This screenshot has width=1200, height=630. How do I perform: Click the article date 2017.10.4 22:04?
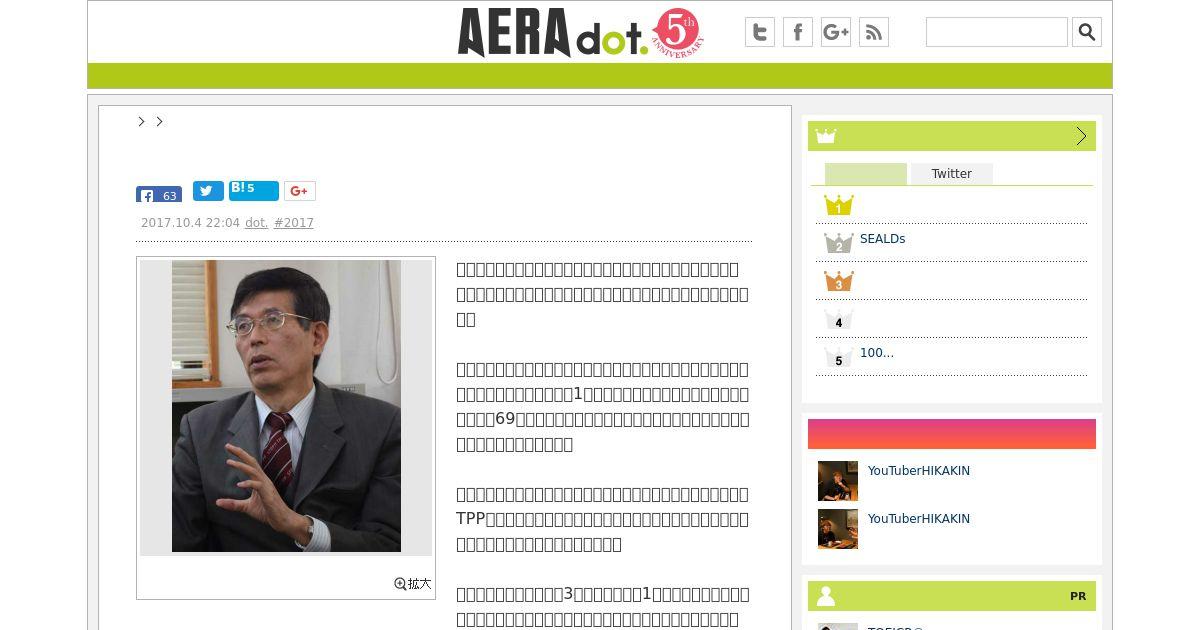tap(190, 223)
